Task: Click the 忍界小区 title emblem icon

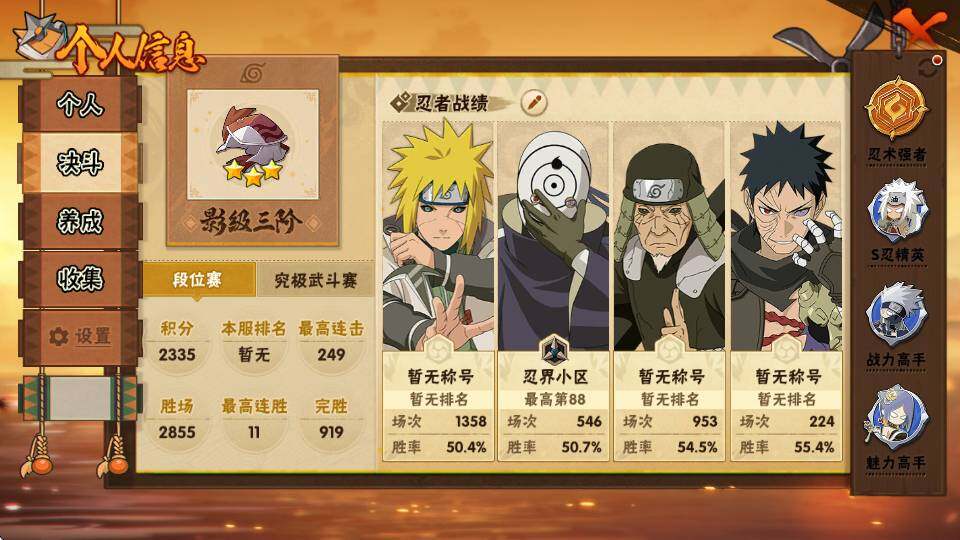Action: [x=555, y=351]
